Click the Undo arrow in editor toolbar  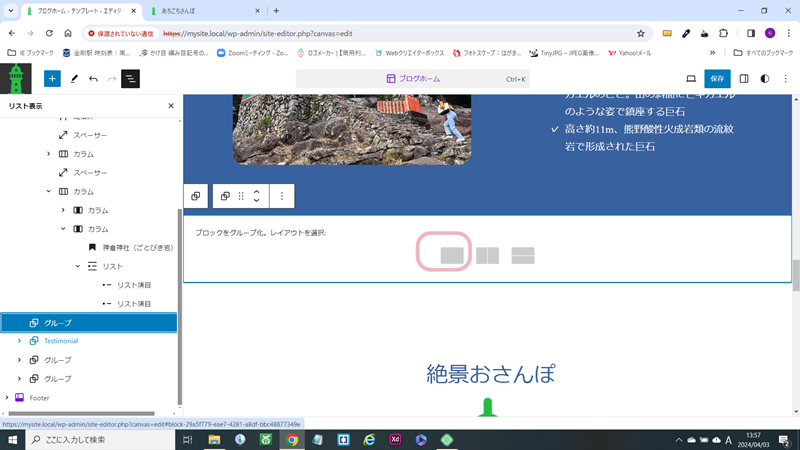click(93, 78)
